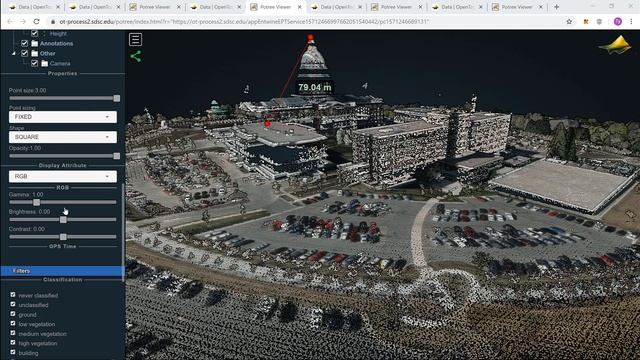Click the sidebar vertical scrollbar
640x360 pixels.
pyautogui.click(x=123, y=233)
